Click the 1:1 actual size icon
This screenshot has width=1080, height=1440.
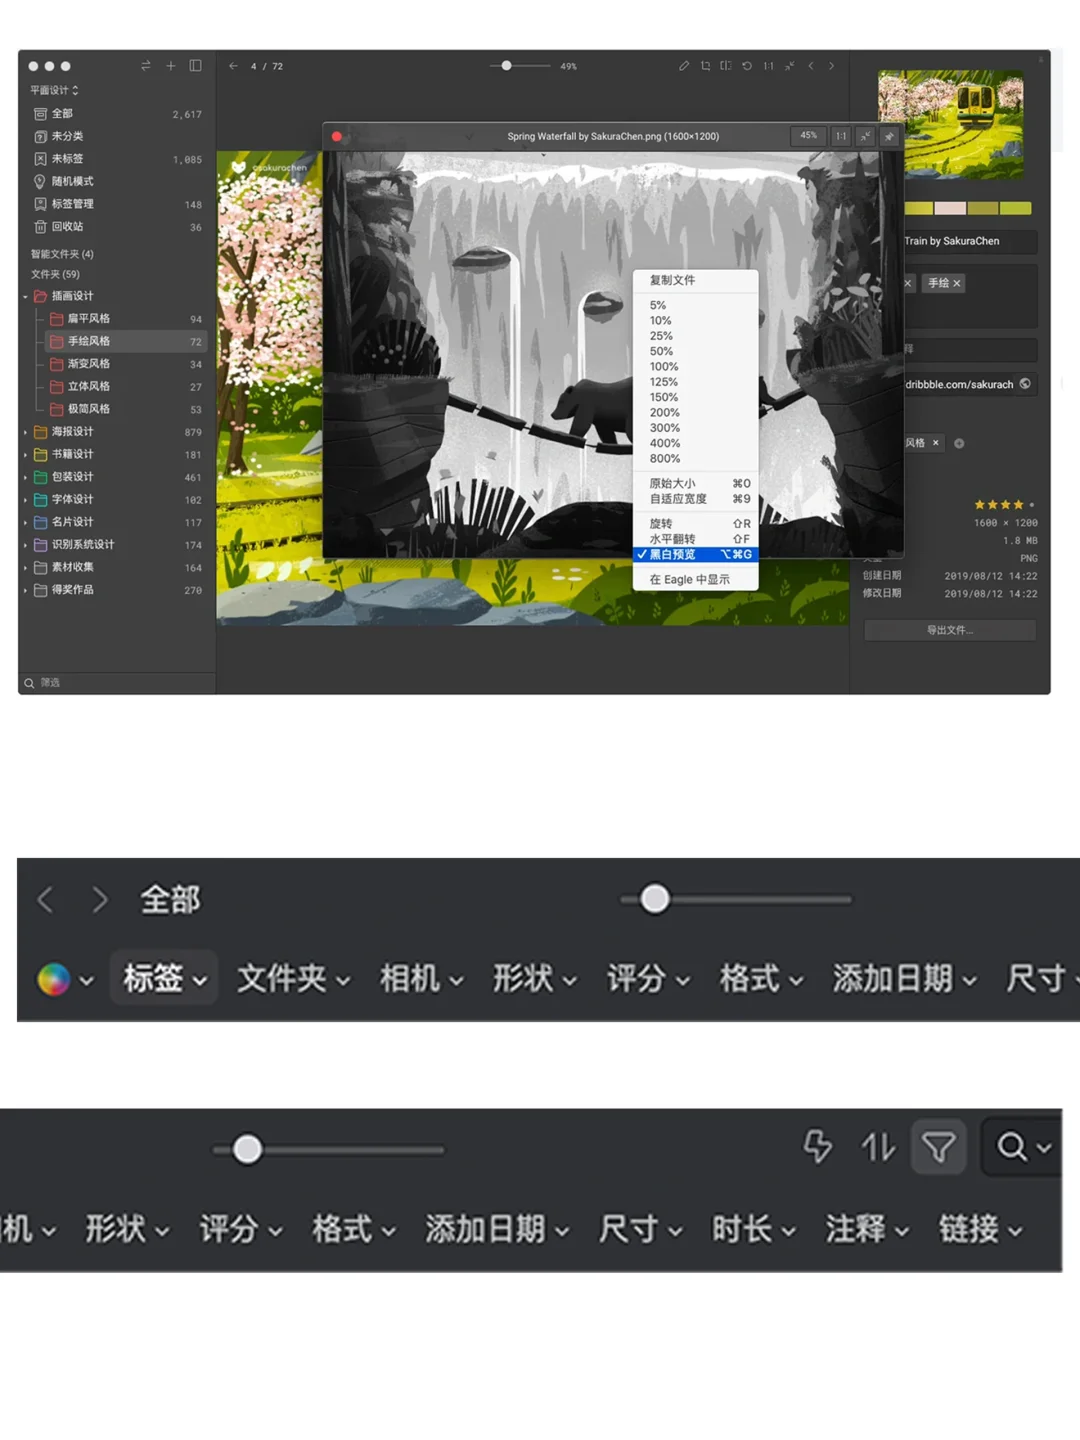tap(769, 65)
